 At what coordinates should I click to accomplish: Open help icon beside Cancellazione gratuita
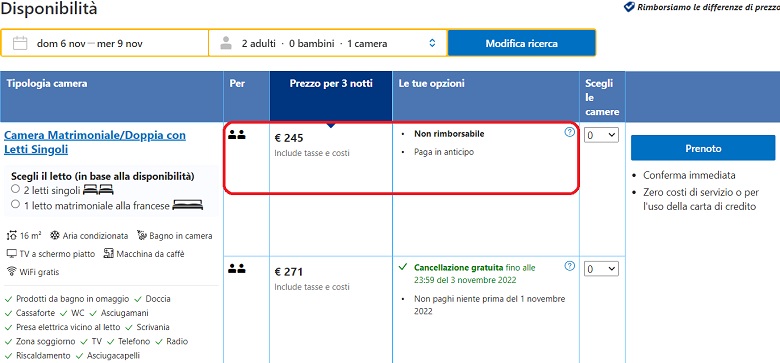click(570, 266)
